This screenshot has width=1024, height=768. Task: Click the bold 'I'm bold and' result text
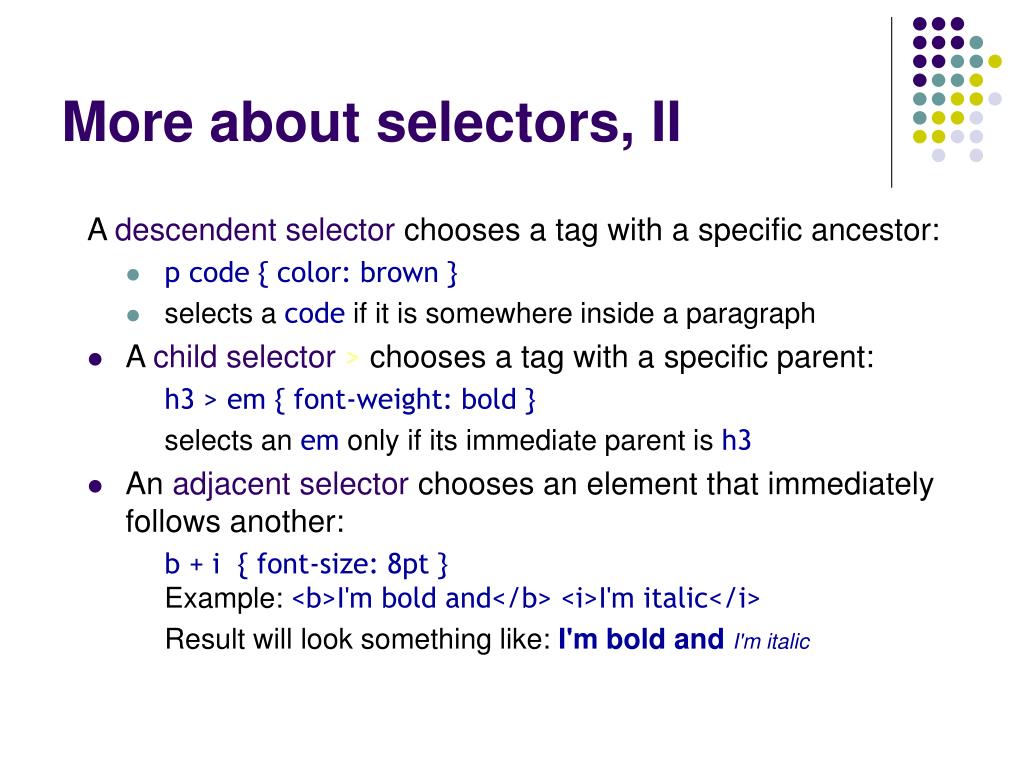tap(641, 639)
